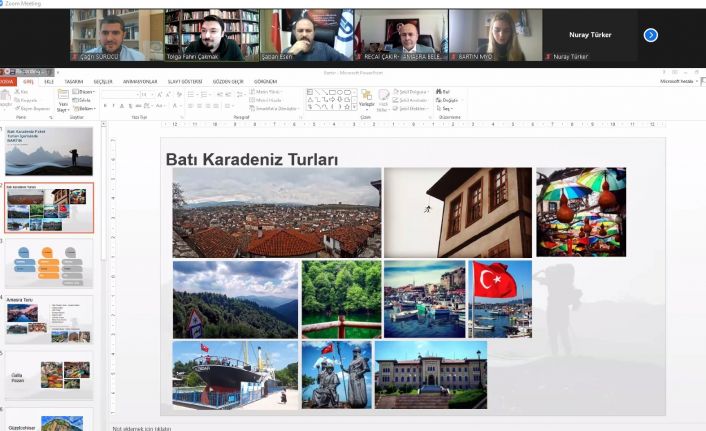Increase font size with larger A icon
The width and height of the screenshot is (706, 431).
(x=160, y=95)
